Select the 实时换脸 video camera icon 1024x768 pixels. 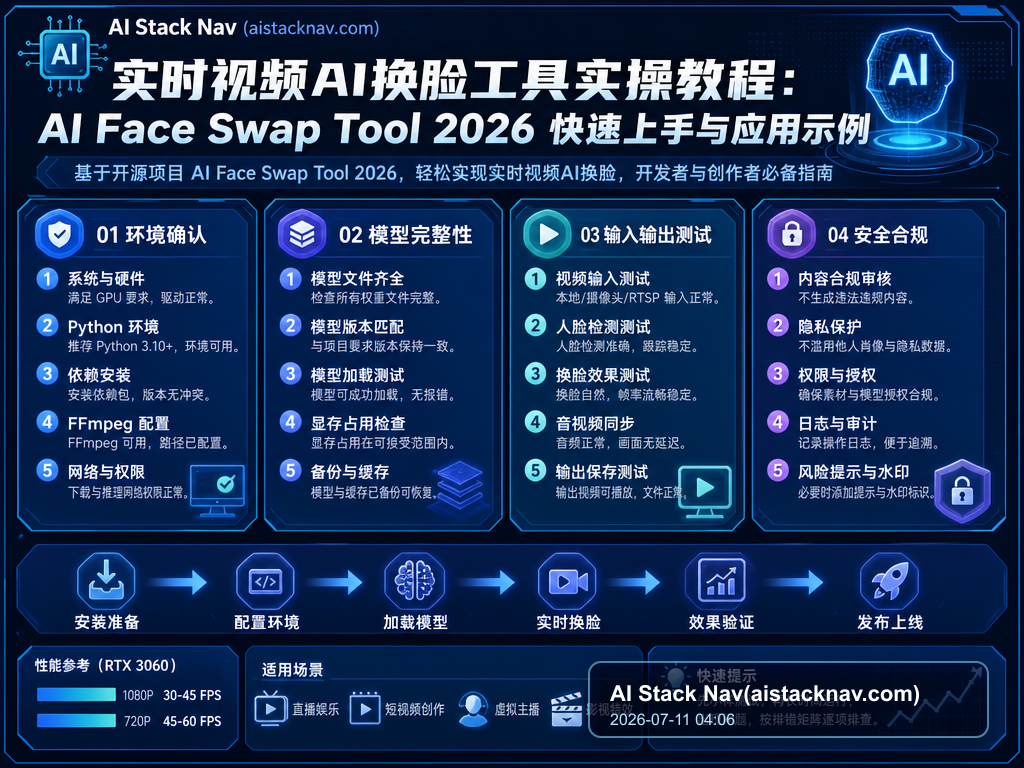pos(568,581)
